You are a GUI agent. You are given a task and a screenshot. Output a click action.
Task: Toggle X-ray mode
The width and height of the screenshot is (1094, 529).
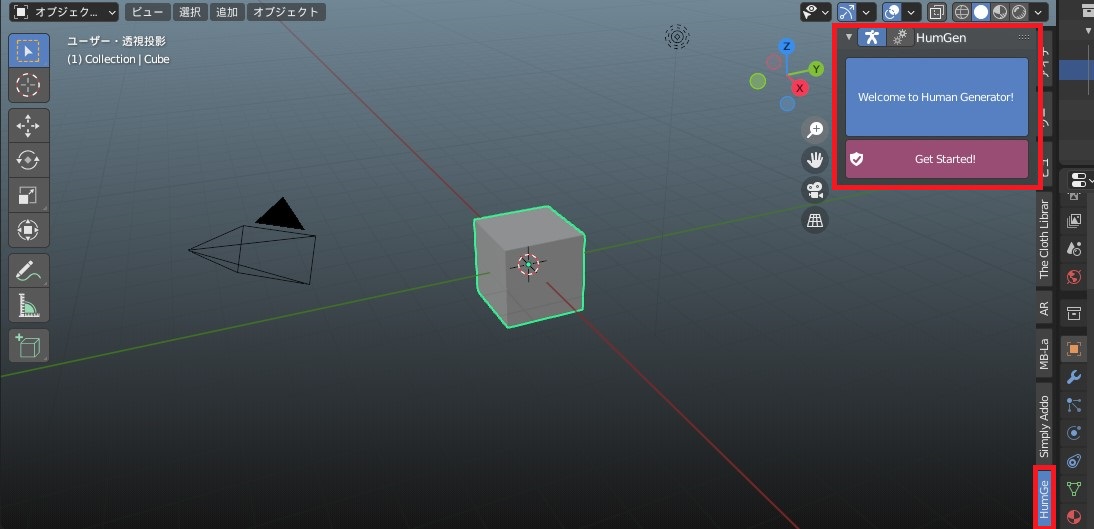point(936,12)
